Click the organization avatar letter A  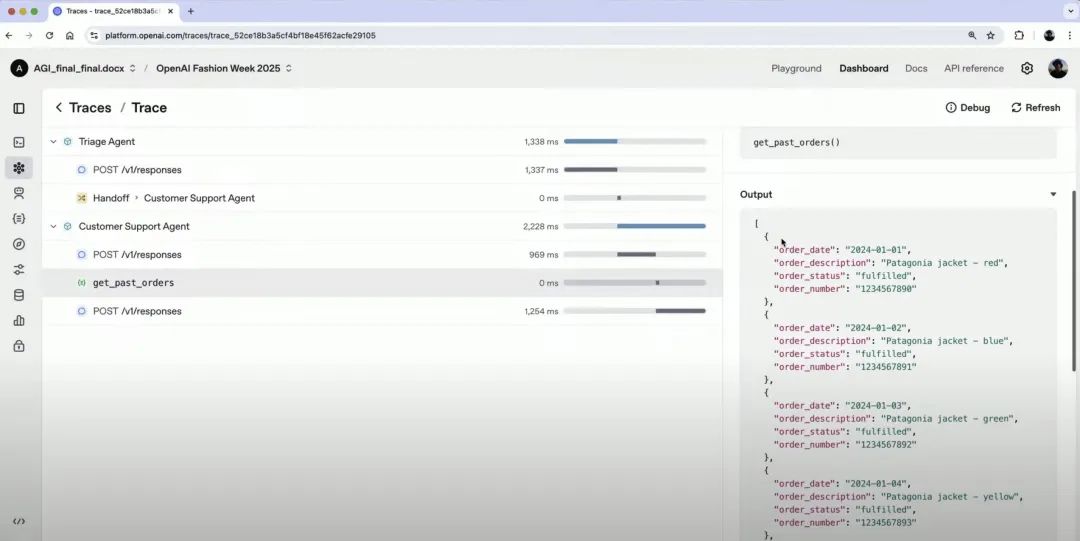coord(19,68)
